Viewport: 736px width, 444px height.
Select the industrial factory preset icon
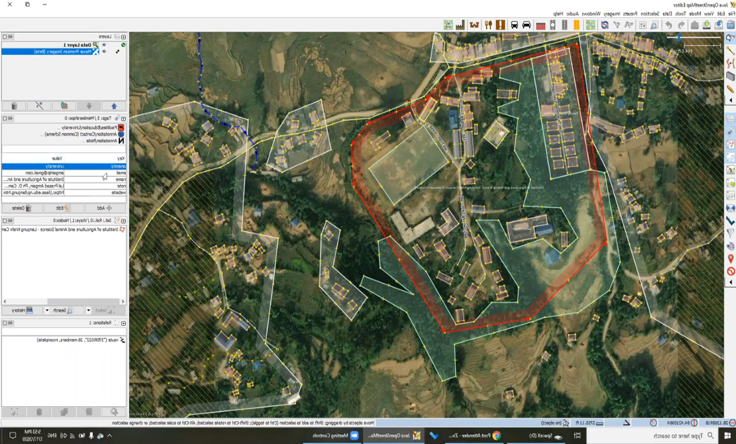click(460, 25)
